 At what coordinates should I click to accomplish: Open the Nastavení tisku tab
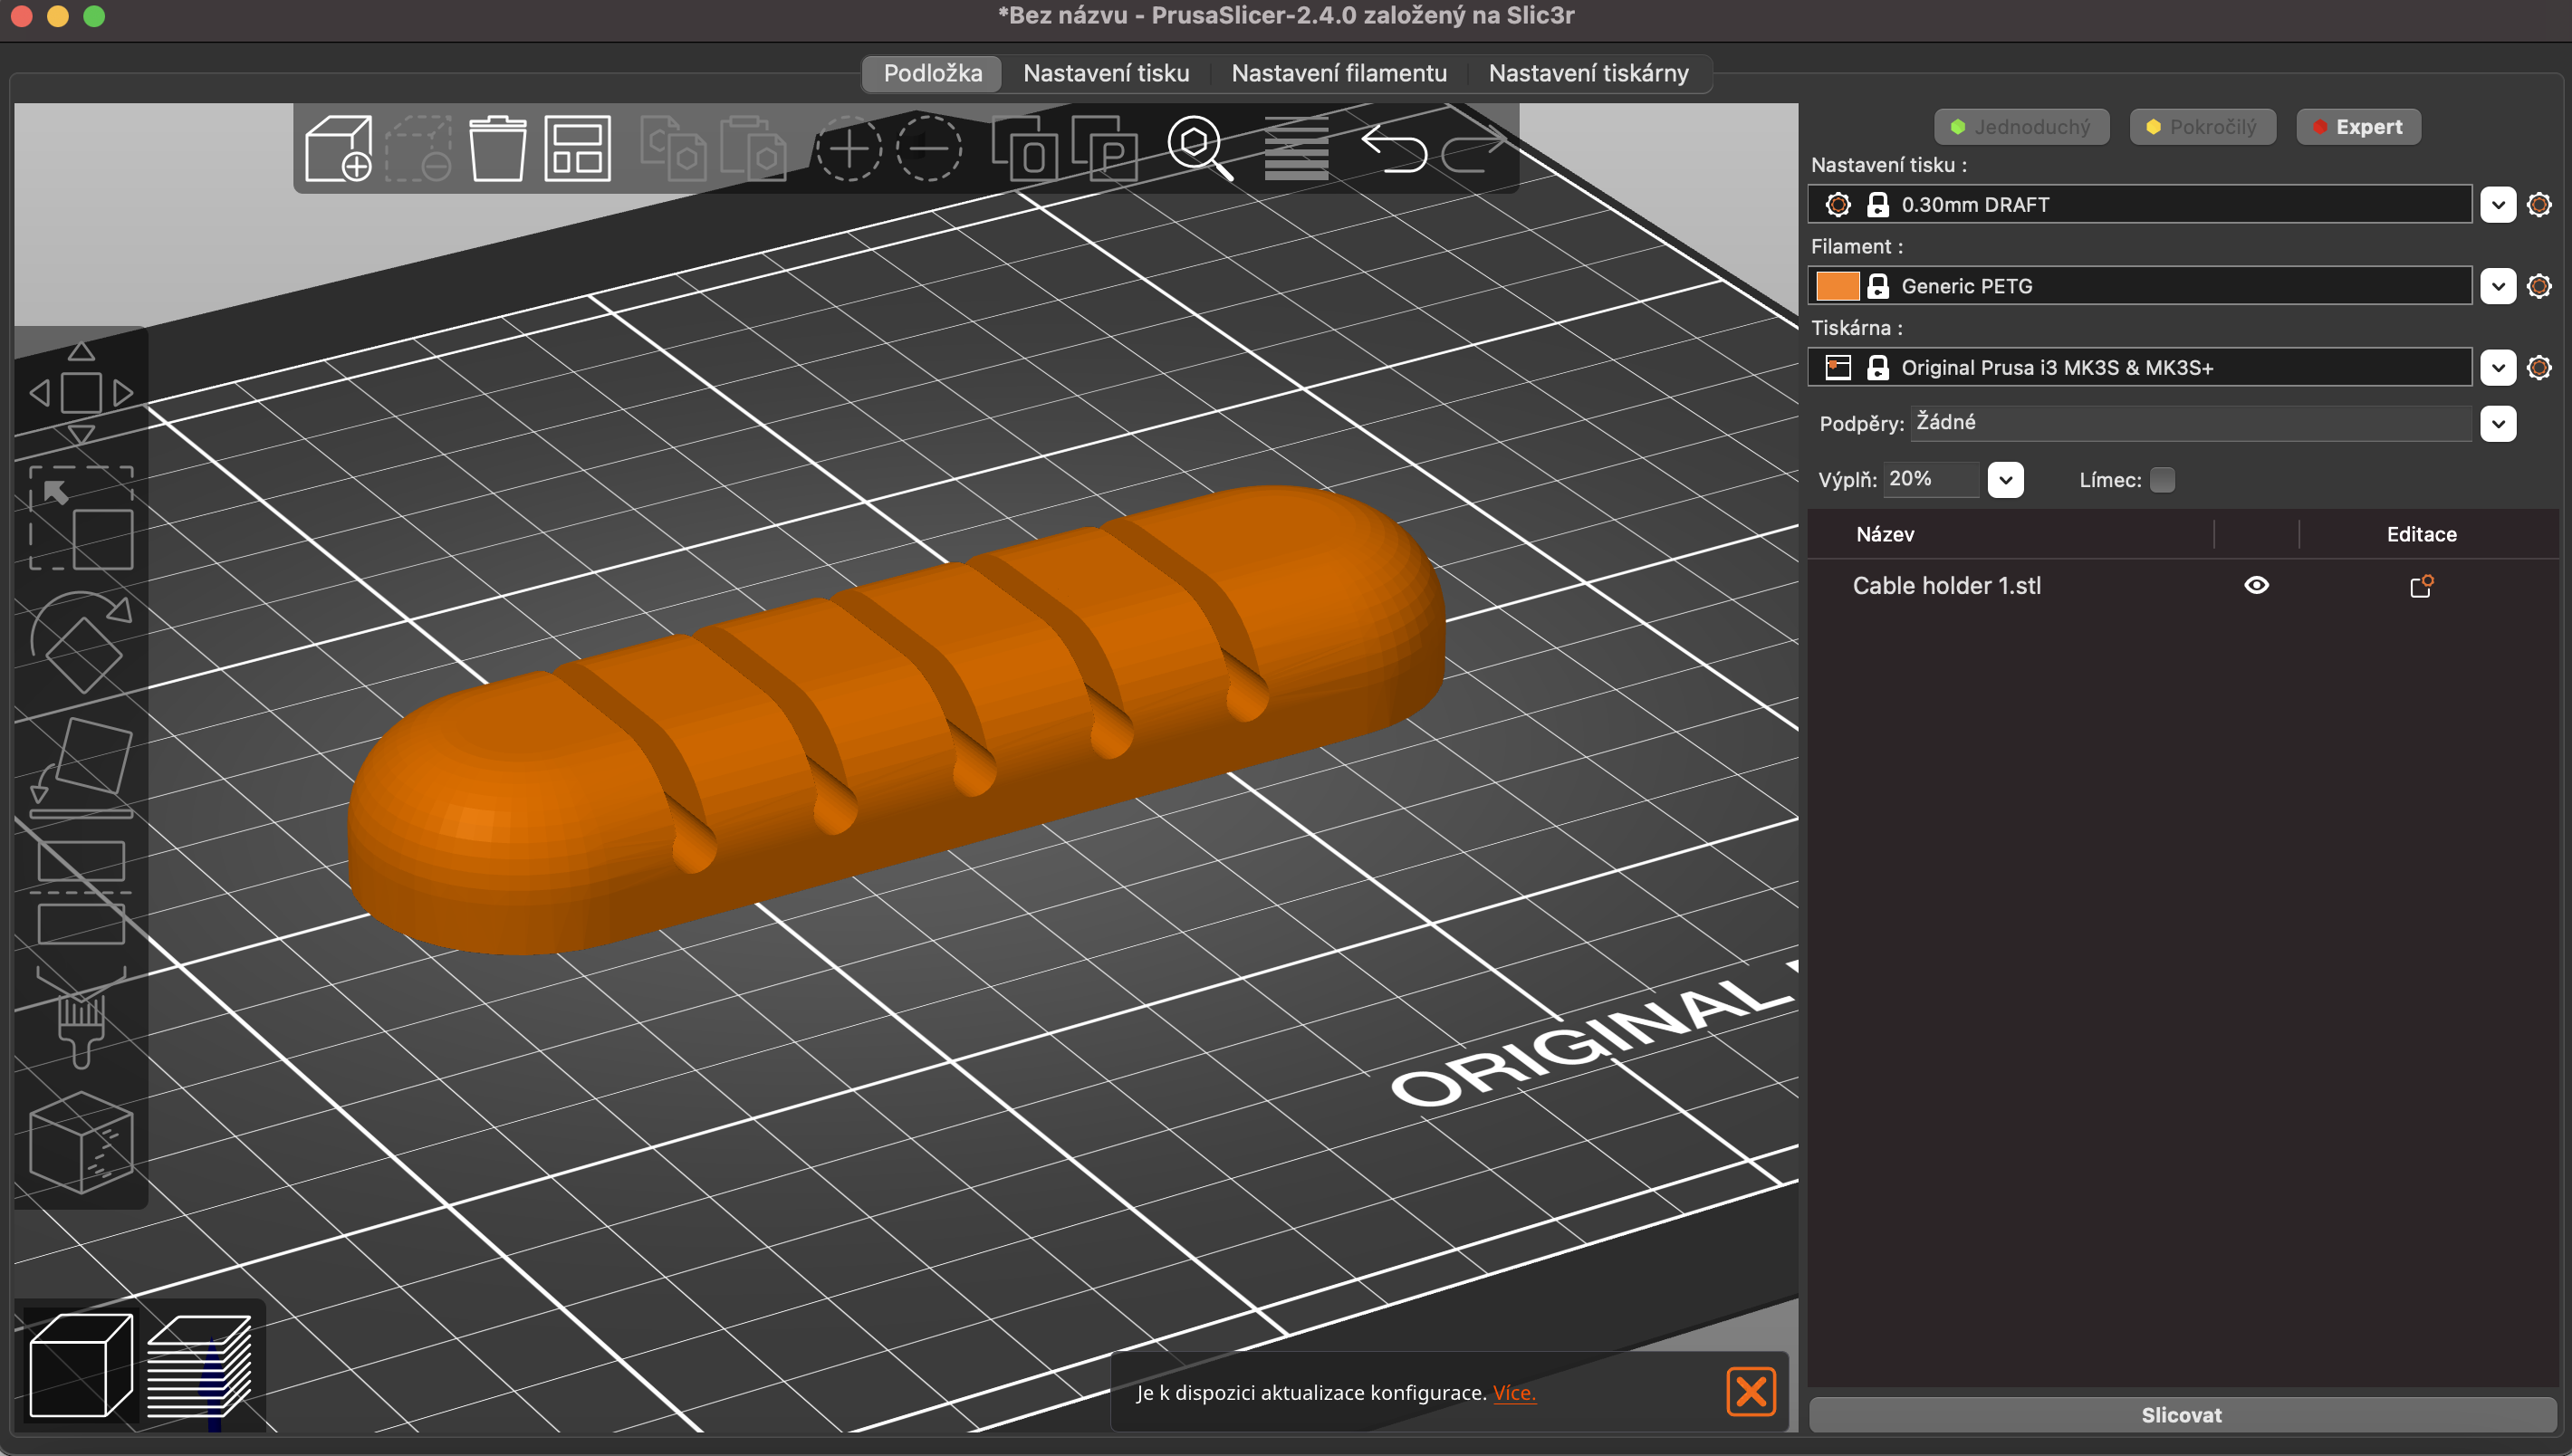tap(1106, 73)
